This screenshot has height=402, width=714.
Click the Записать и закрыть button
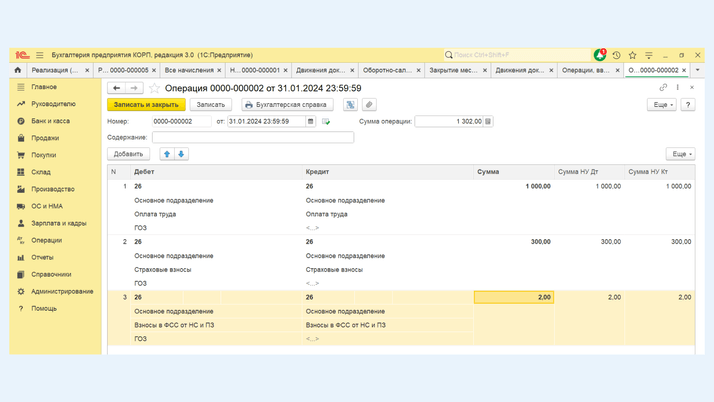[146, 104]
